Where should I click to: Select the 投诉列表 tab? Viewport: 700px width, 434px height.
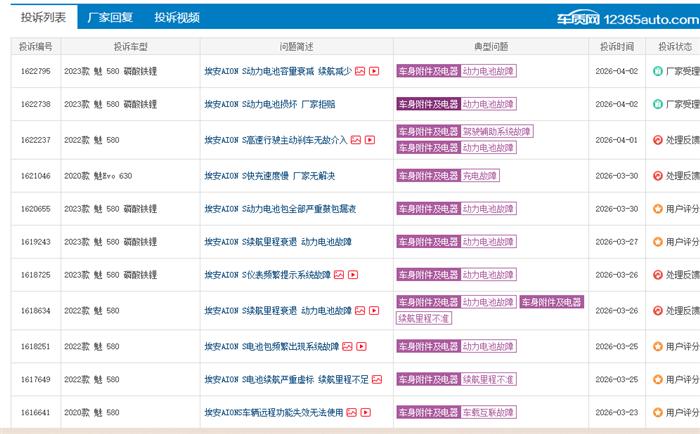click(43, 18)
